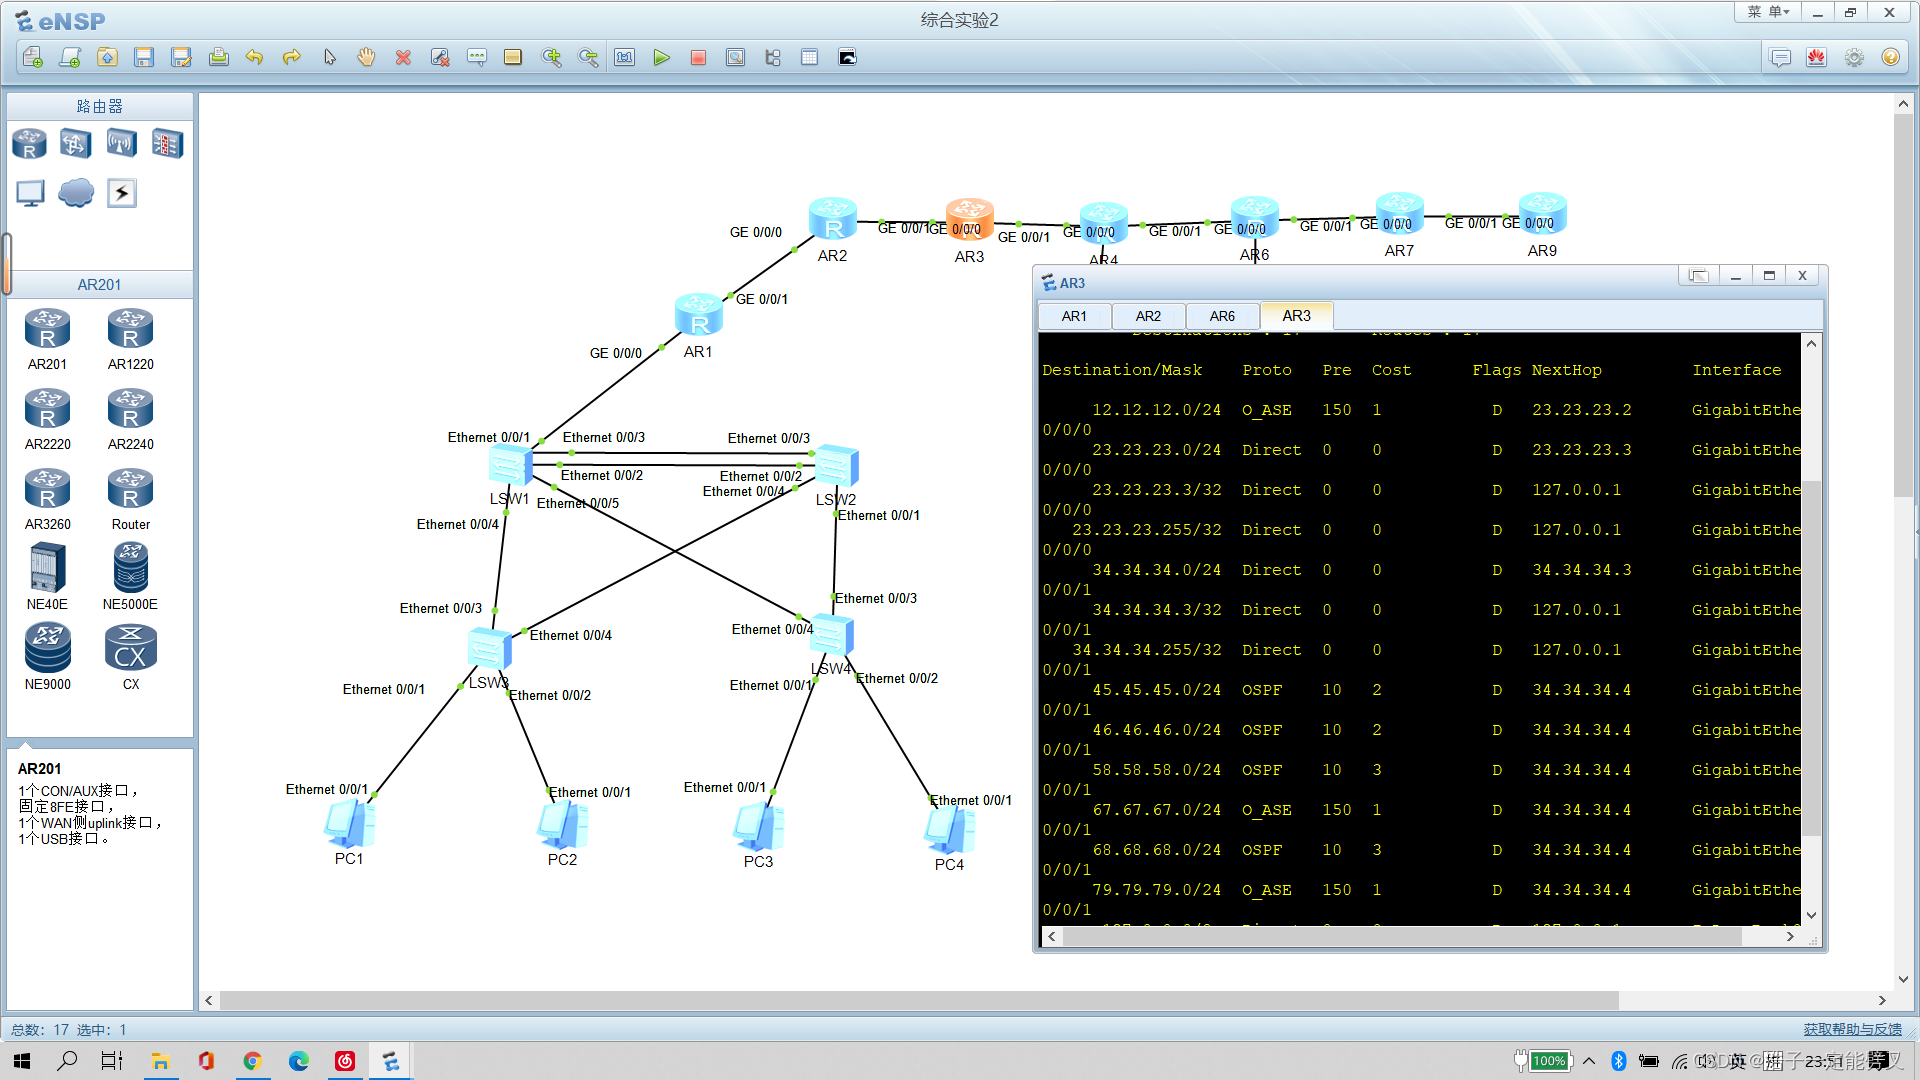Viewport: 1920px width, 1080px height.
Task: Select the hand drag tool
Action: click(x=366, y=58)
